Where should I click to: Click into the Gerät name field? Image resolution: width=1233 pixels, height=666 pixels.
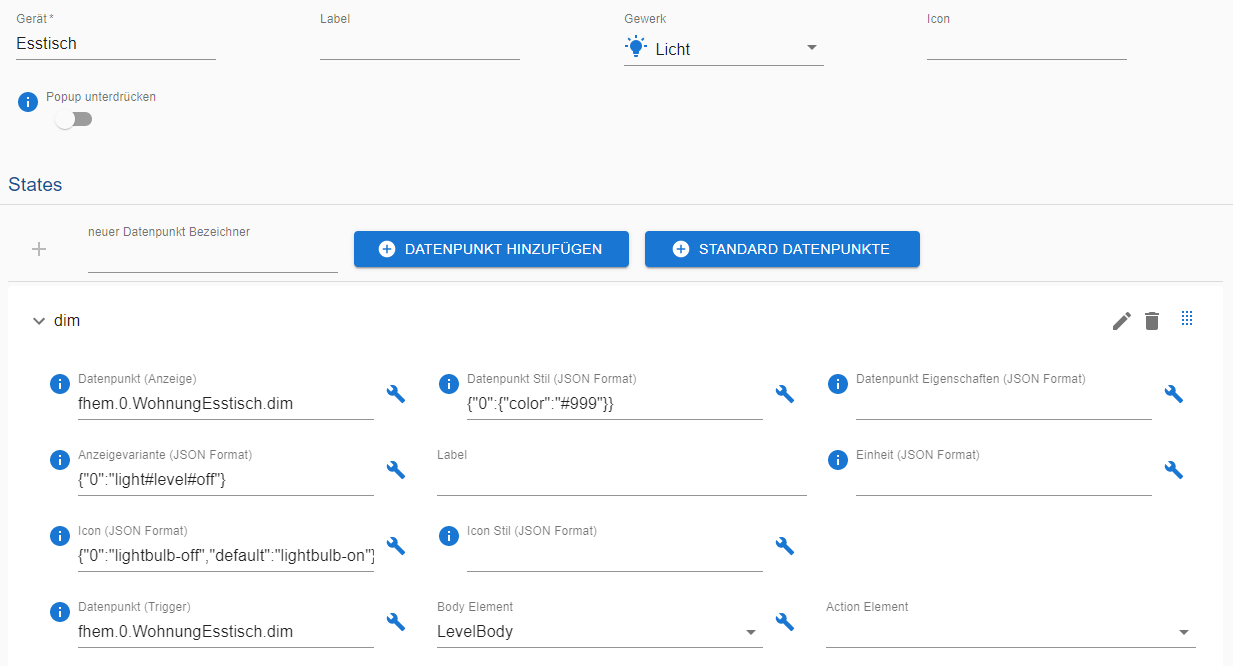point(116,44)
